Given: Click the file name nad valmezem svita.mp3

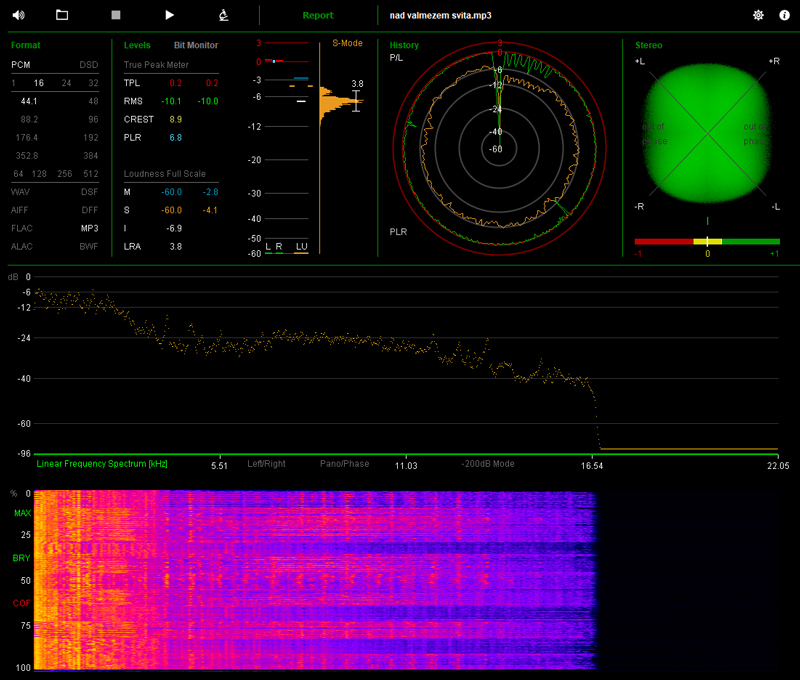Looking at the screenshot, I should pos(441,16).
